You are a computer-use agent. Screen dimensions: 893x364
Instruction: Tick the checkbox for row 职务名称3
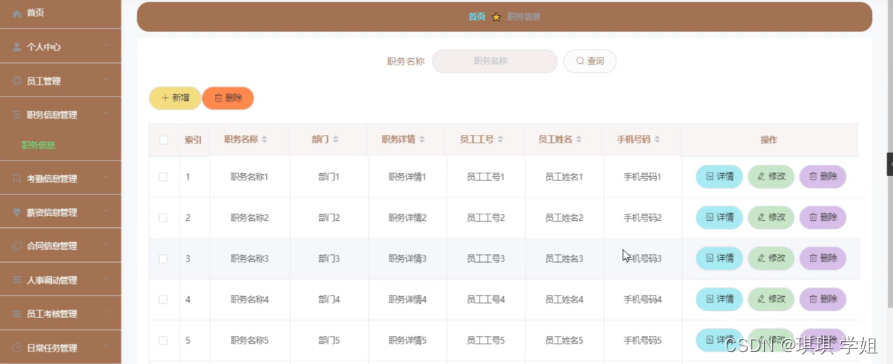tap(163, 259)
